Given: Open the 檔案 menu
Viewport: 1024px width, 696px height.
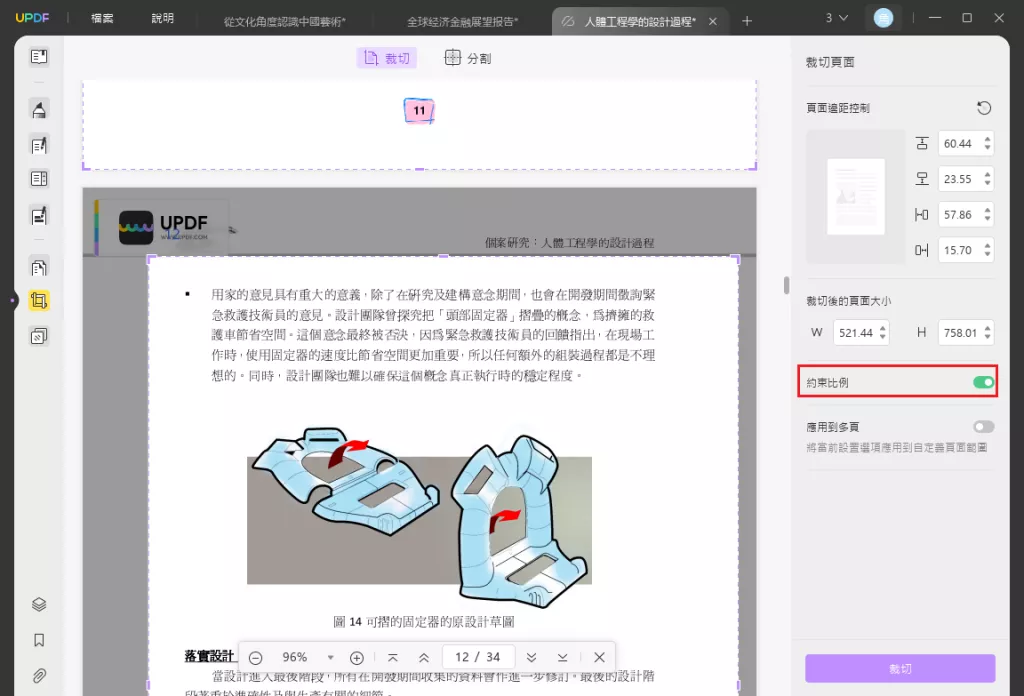Looking at the screenshot, I should pyautogui.click(x=101, y=17).
